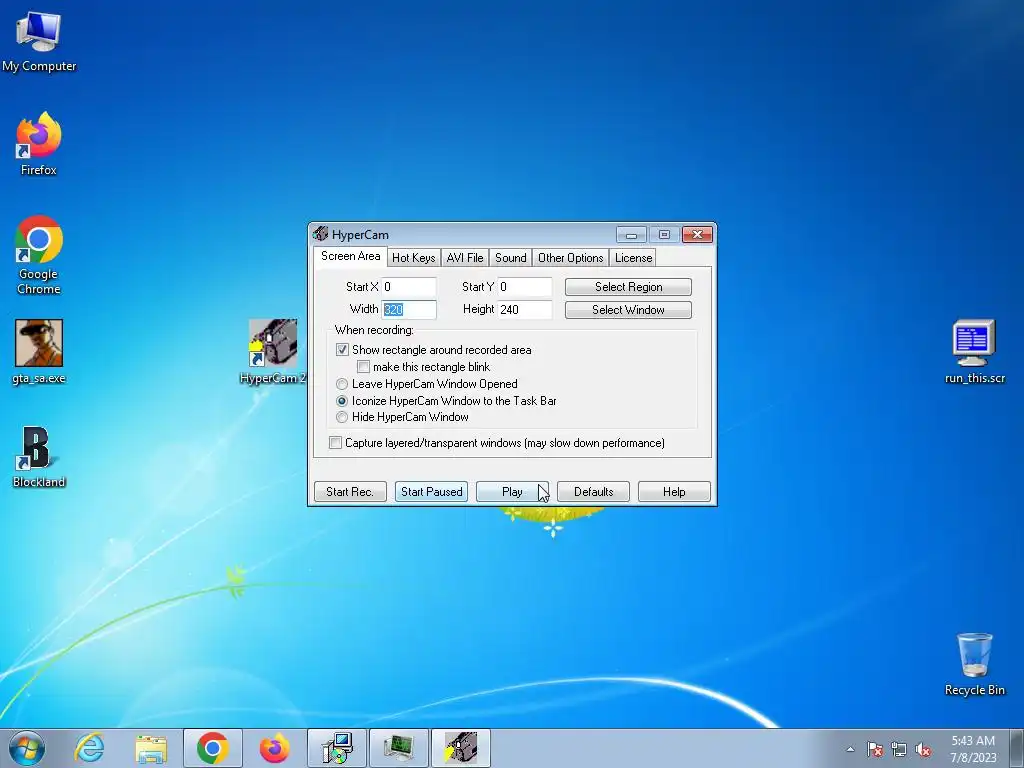Screen dimensions: 1024x768
Task: Switch to the Hot Keys tab
Action: [x=413, y=258]
